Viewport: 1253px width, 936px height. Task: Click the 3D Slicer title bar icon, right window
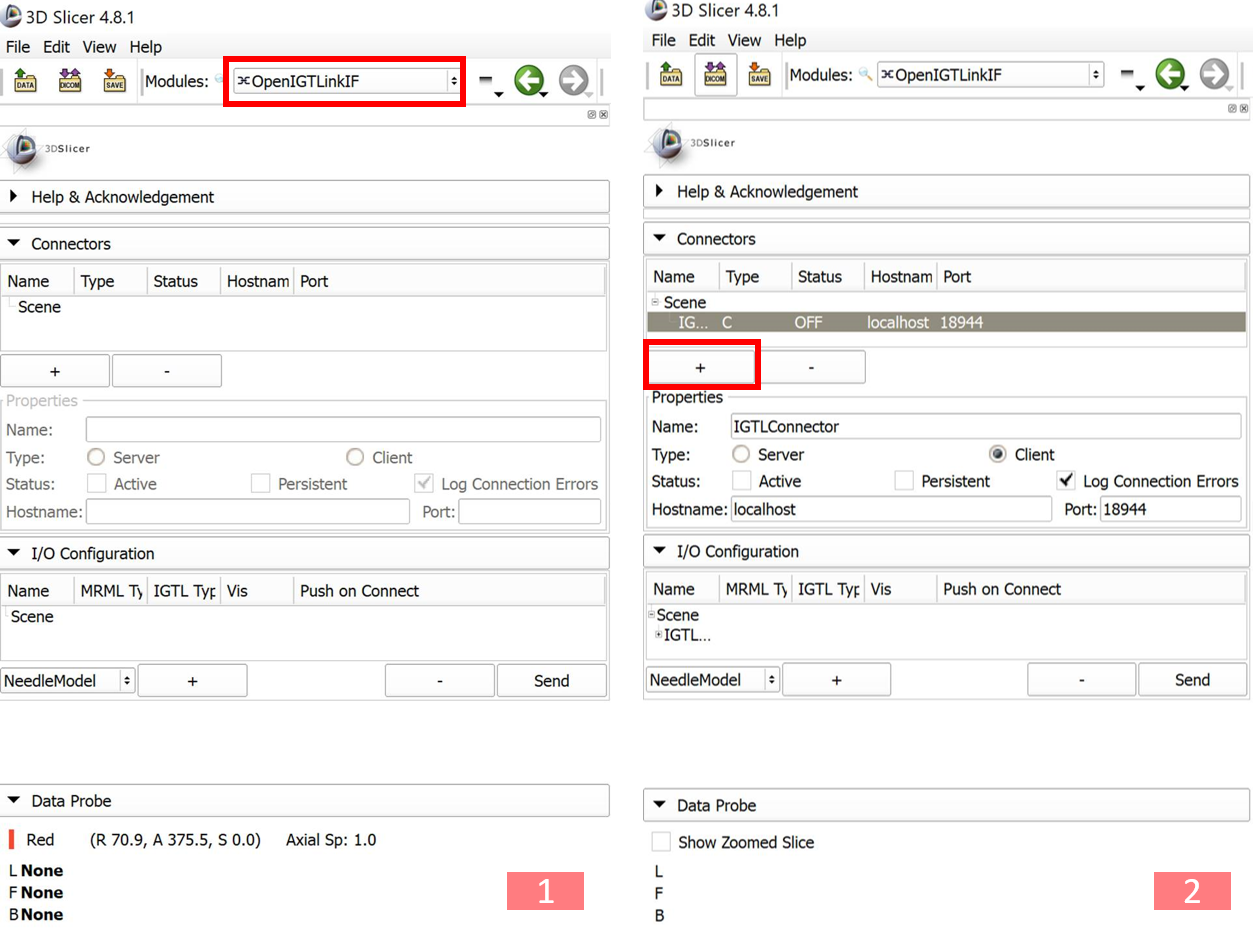click(x=657, y=10)
